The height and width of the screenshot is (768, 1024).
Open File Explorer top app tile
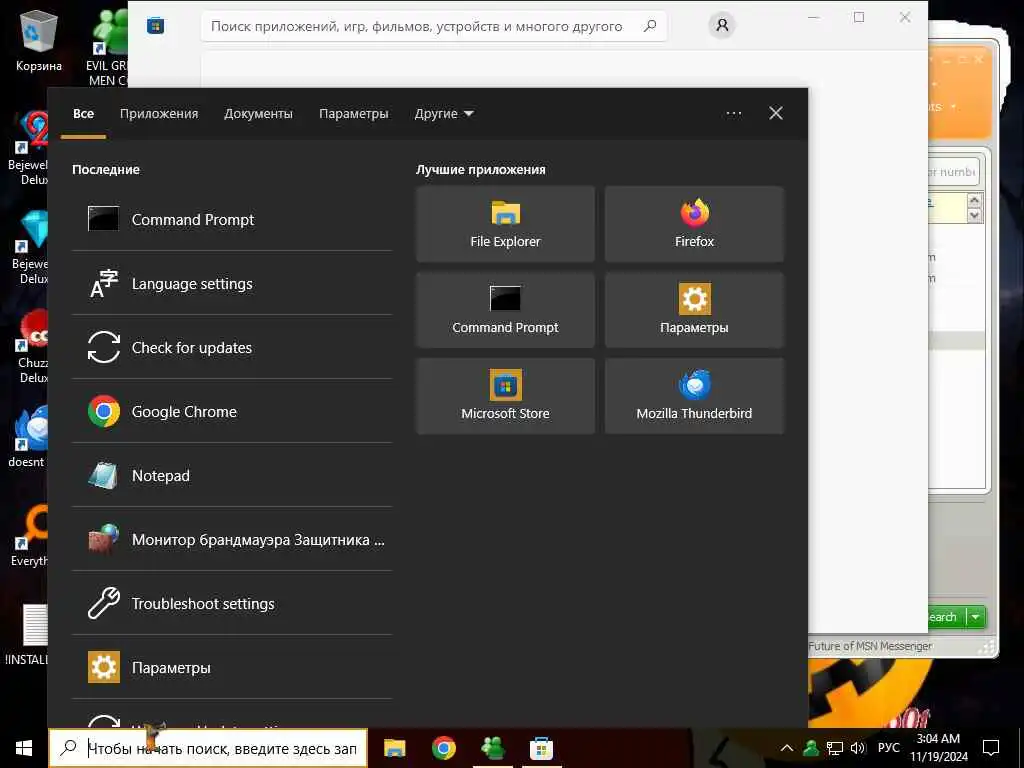(x=505, y=224)
